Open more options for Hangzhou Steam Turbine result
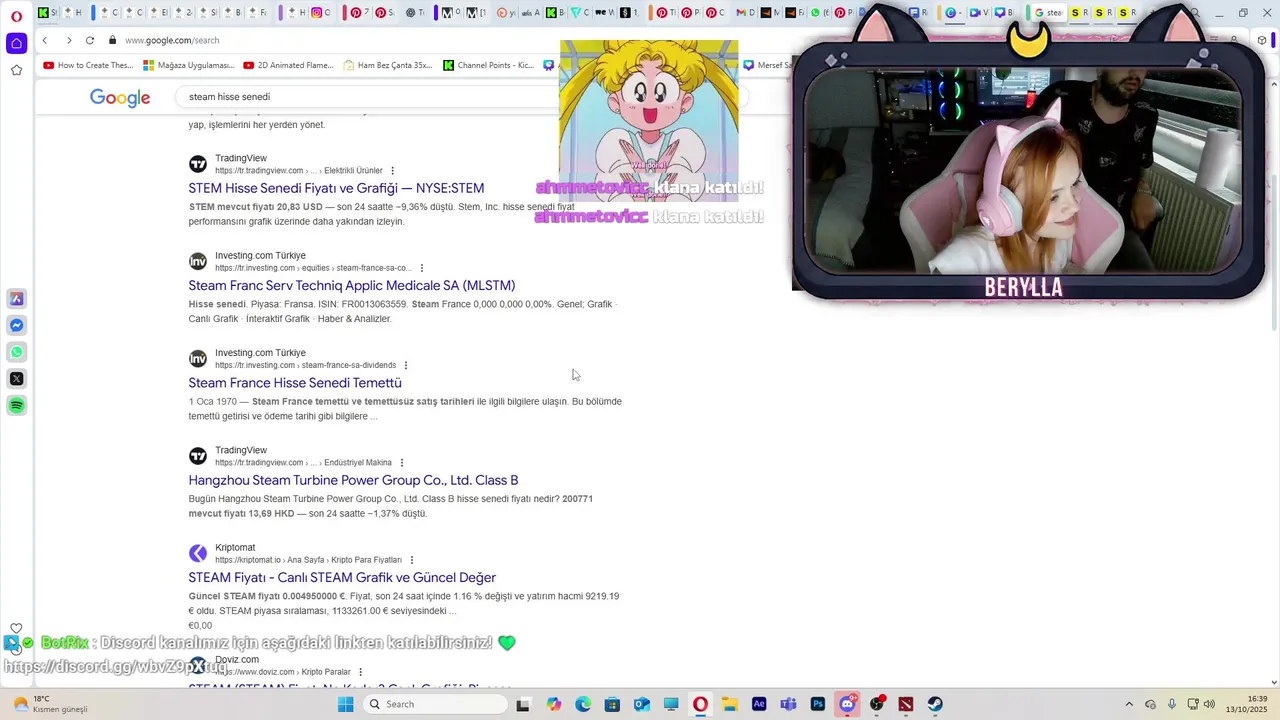 [402, 463]
